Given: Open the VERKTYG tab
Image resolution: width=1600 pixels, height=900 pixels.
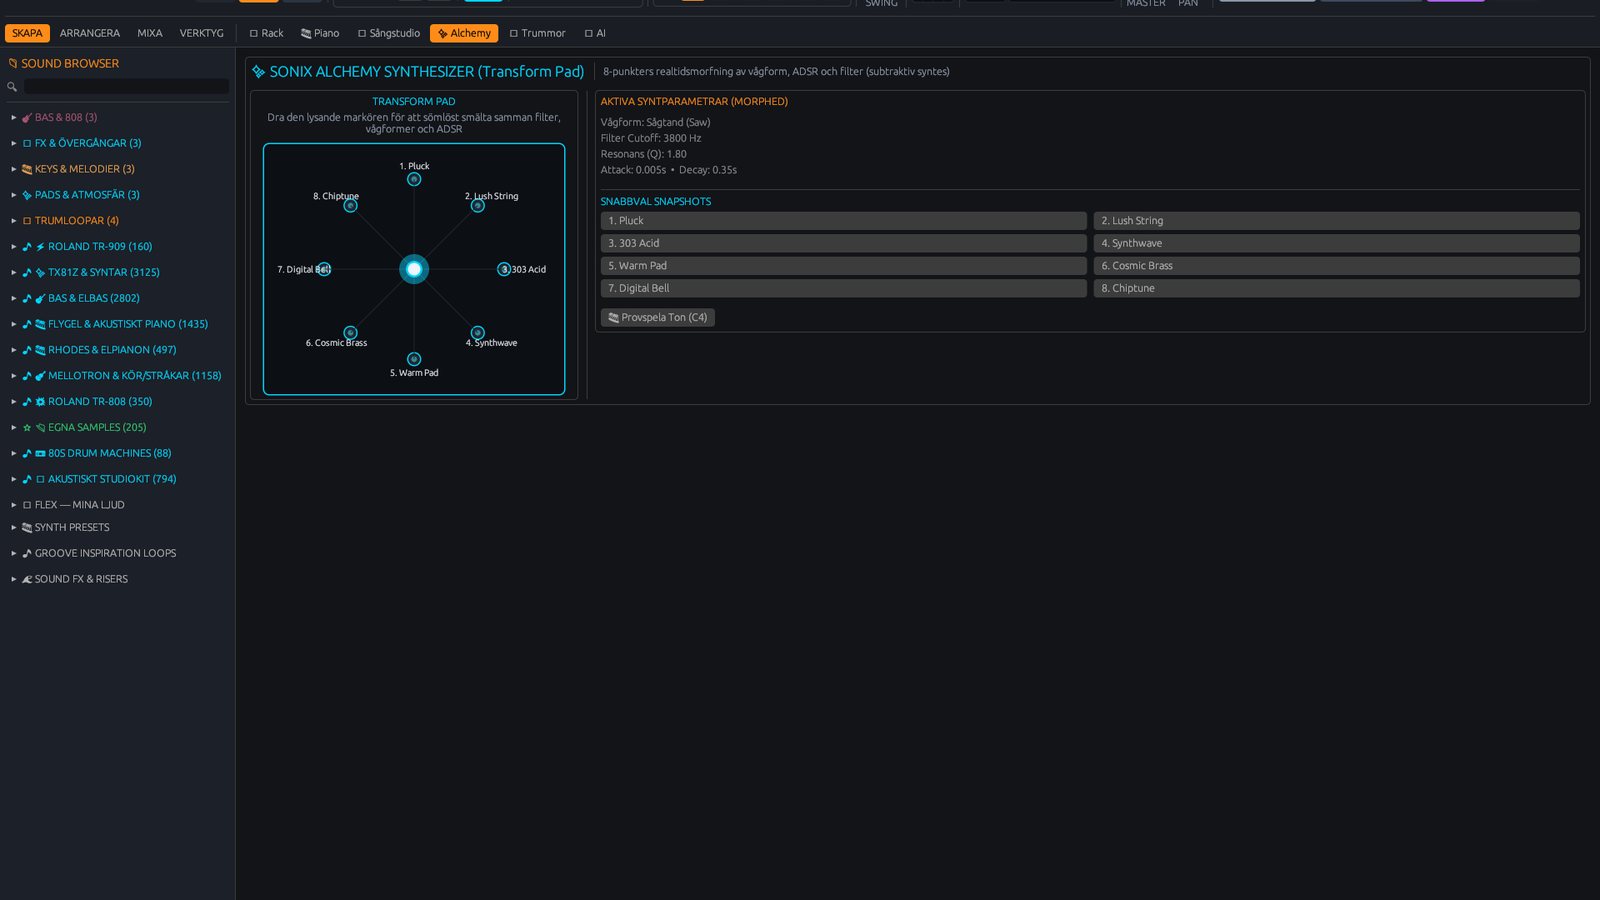Looking at the screenshot, I should (x=202, y=33).
